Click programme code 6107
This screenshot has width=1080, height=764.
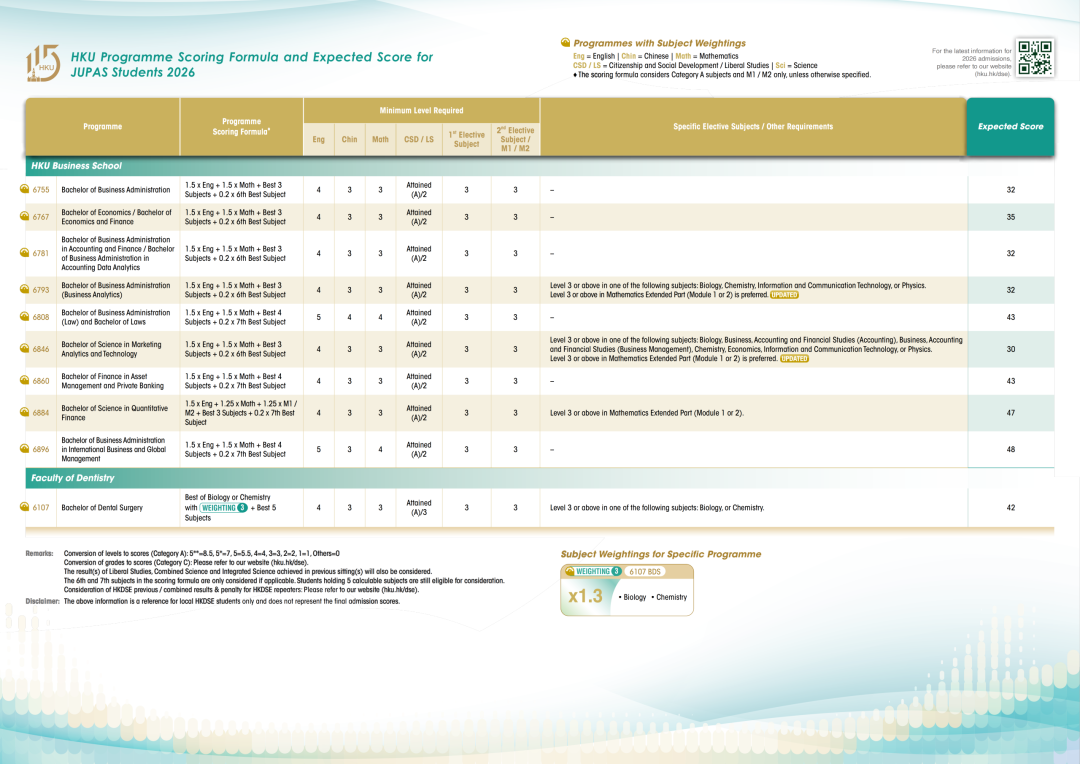[41, 508]
